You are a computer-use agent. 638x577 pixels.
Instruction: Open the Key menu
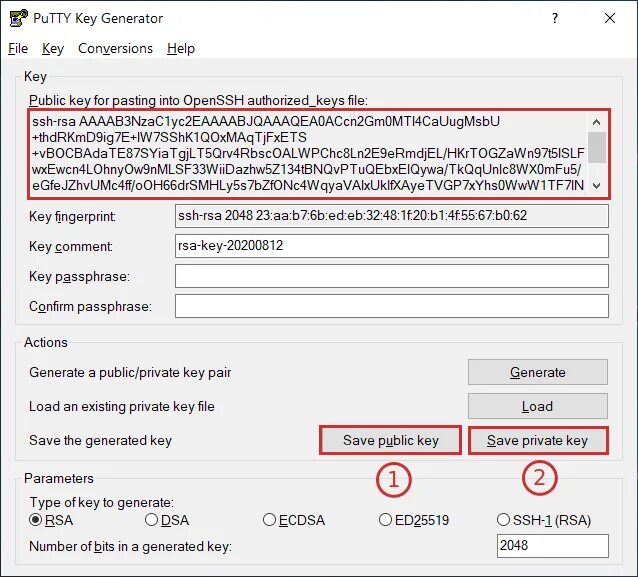click(53, 48)
